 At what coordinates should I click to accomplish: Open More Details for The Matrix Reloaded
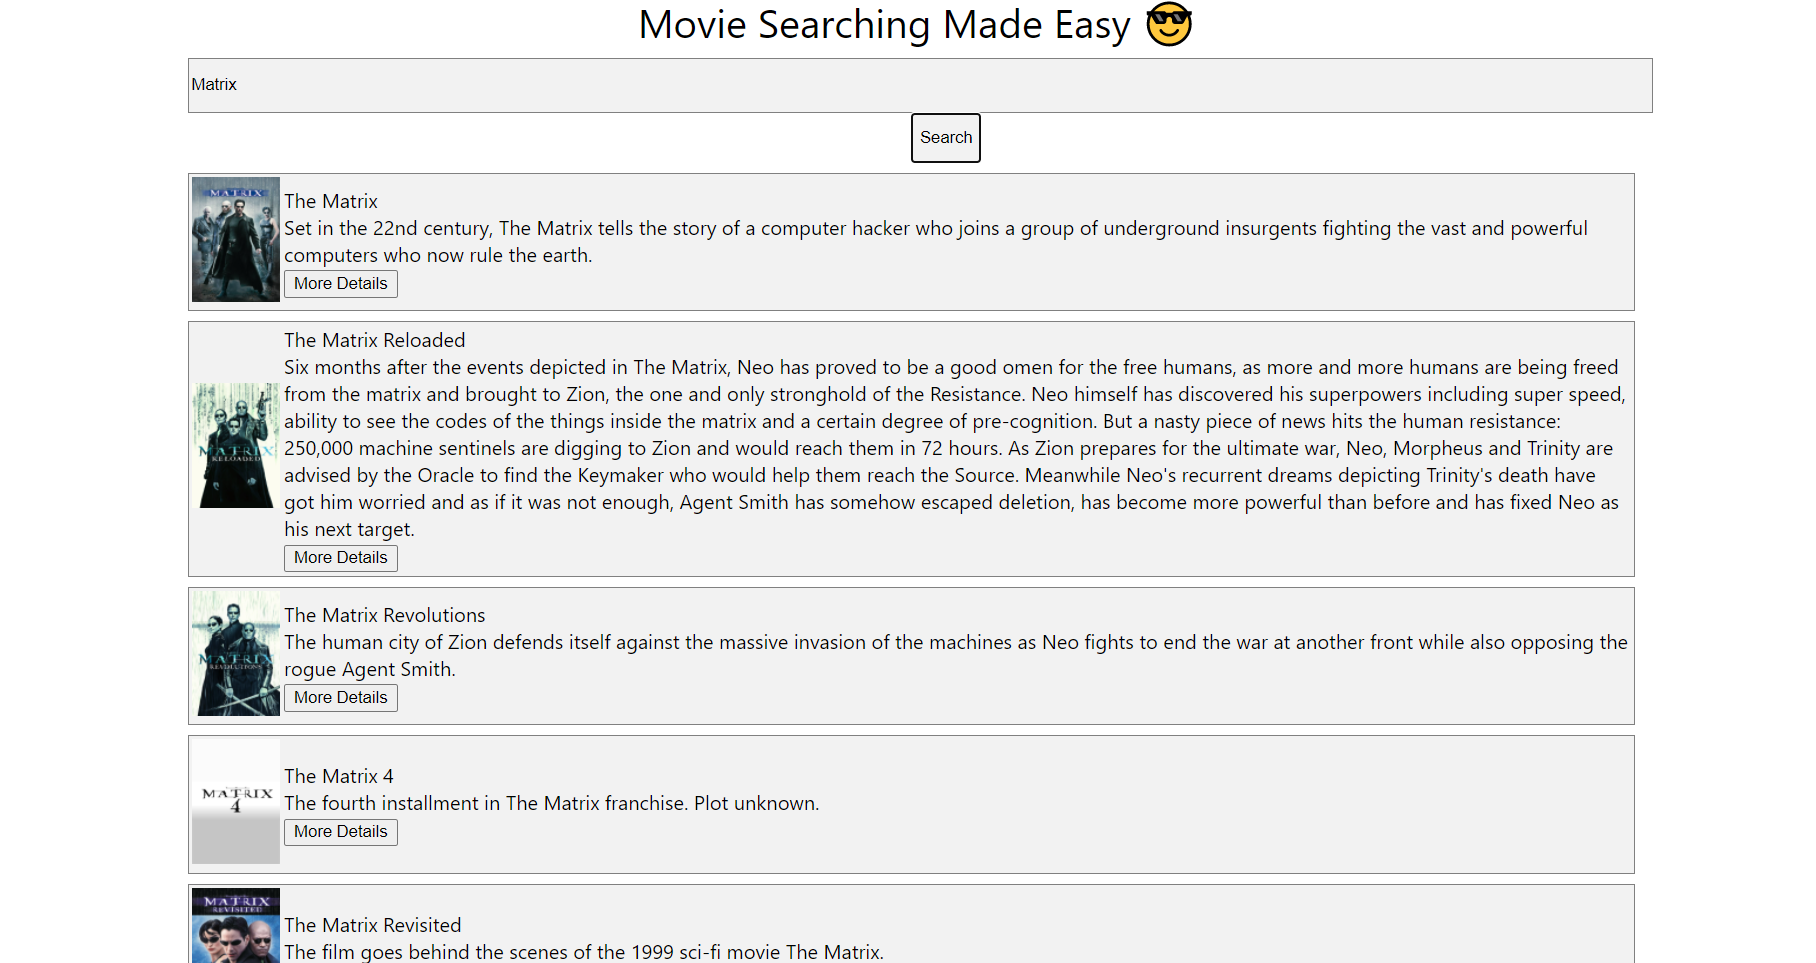click(340, 557)
